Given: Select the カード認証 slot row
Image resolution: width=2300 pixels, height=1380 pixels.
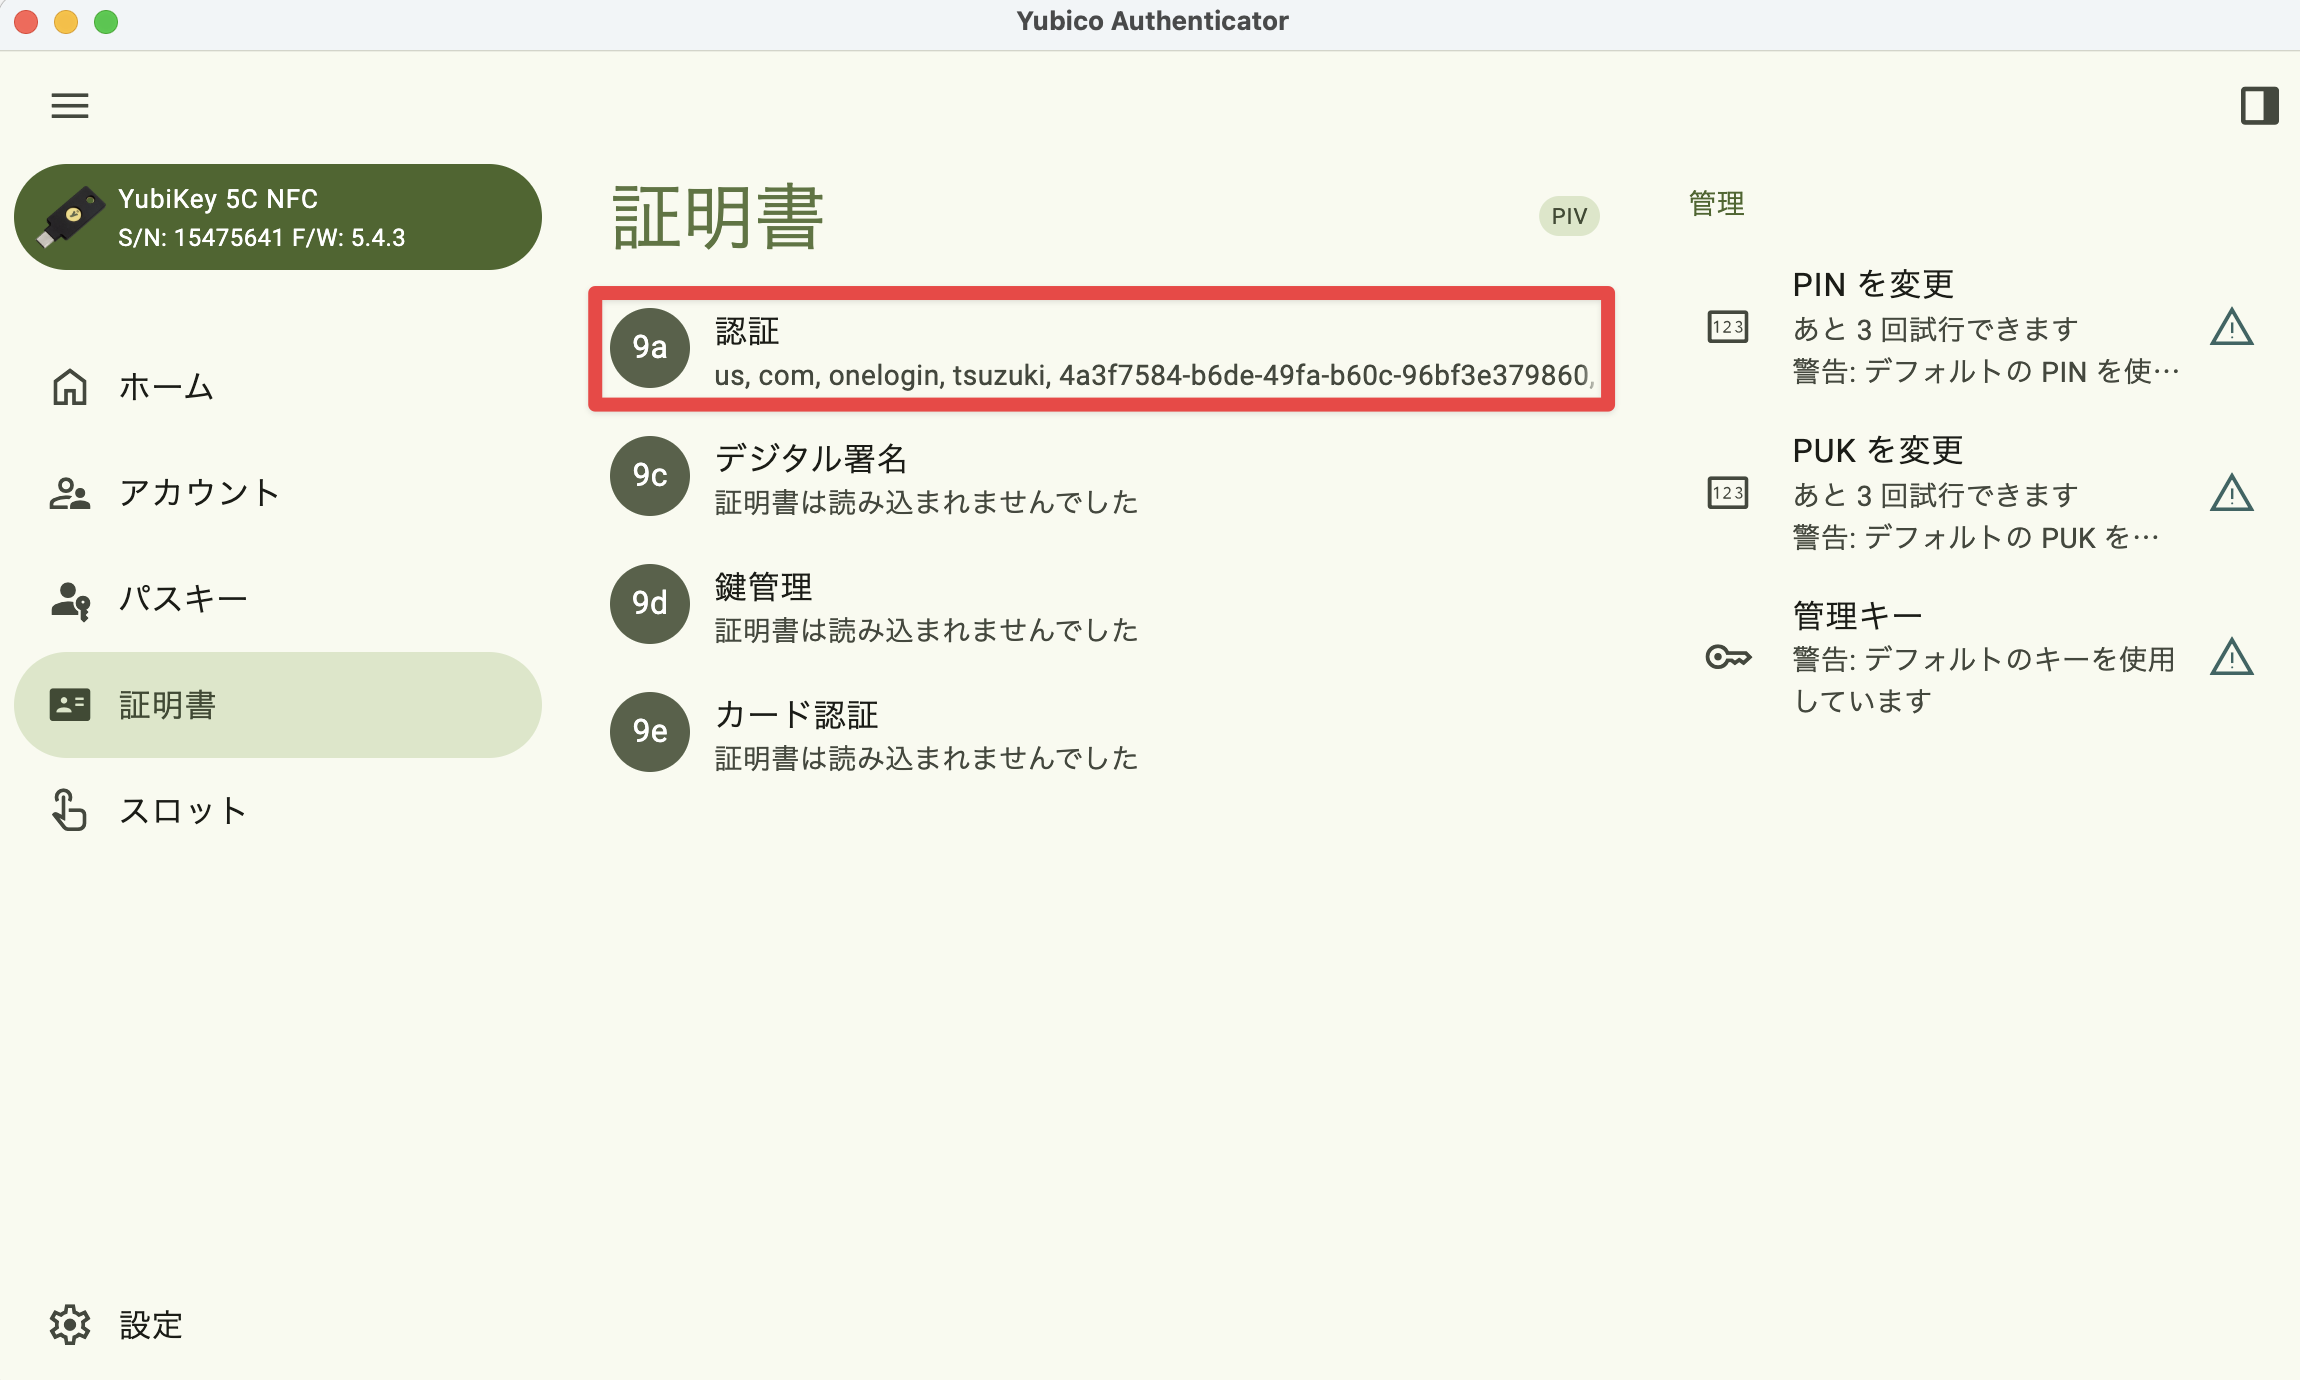Looking at the screenshot, I should click(x=1102, y=732).
